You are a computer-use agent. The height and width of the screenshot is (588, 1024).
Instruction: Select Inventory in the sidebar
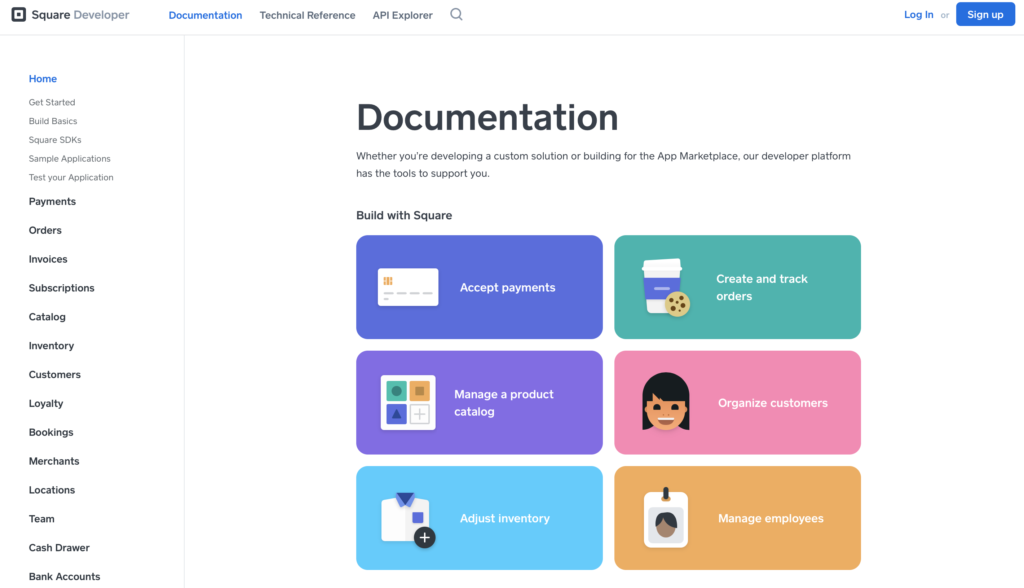point(51,346)
